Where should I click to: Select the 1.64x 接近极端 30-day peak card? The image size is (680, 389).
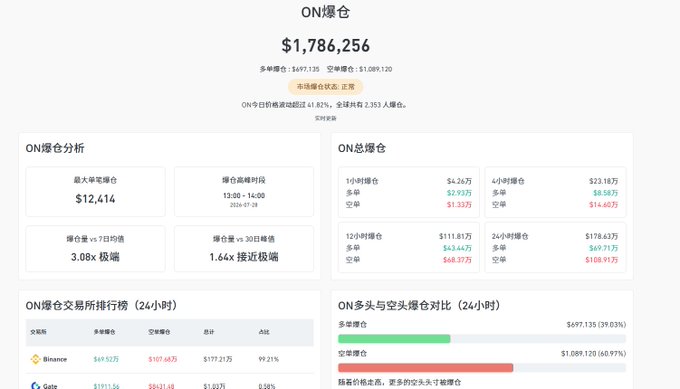244,248
